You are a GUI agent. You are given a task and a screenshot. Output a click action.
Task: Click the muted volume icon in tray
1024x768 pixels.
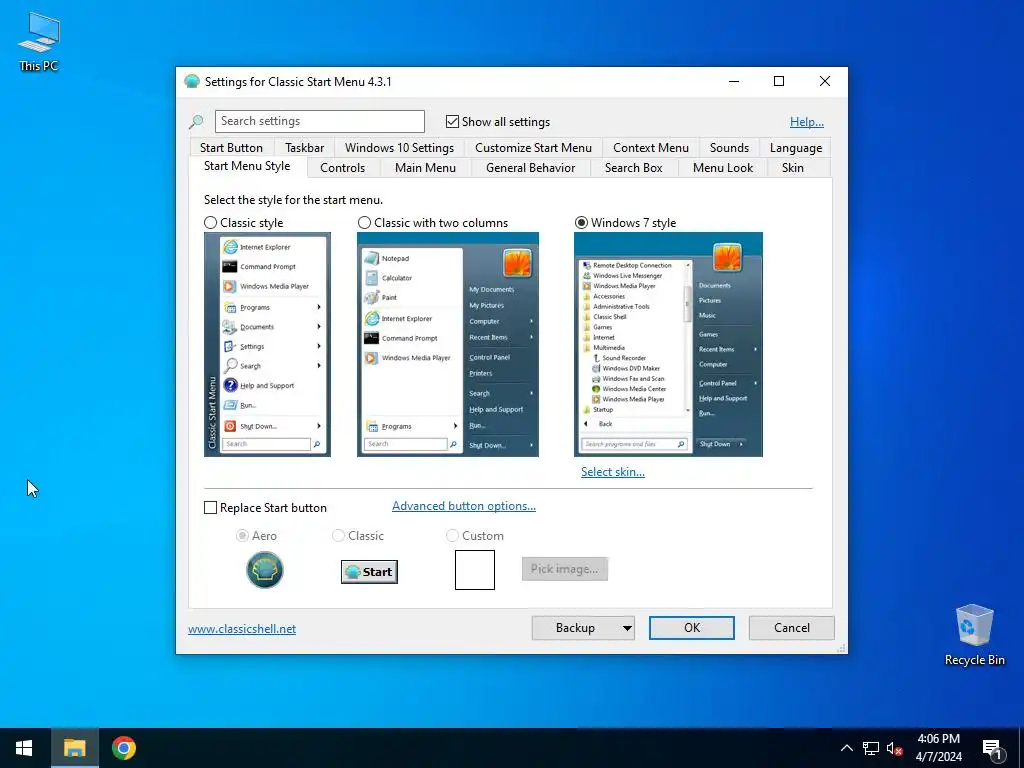click(894, 748)
